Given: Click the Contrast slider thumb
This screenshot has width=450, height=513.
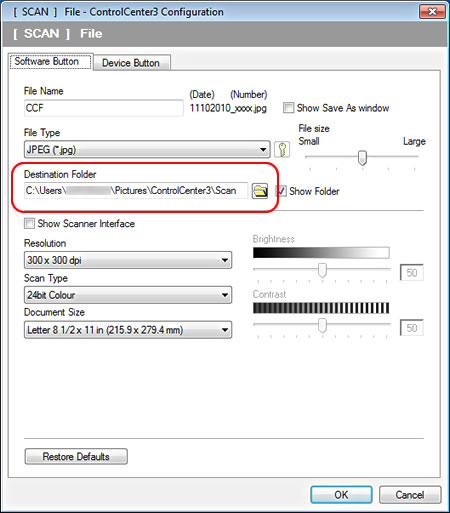Looking at the screenshot, I should [x=322, y=325].
